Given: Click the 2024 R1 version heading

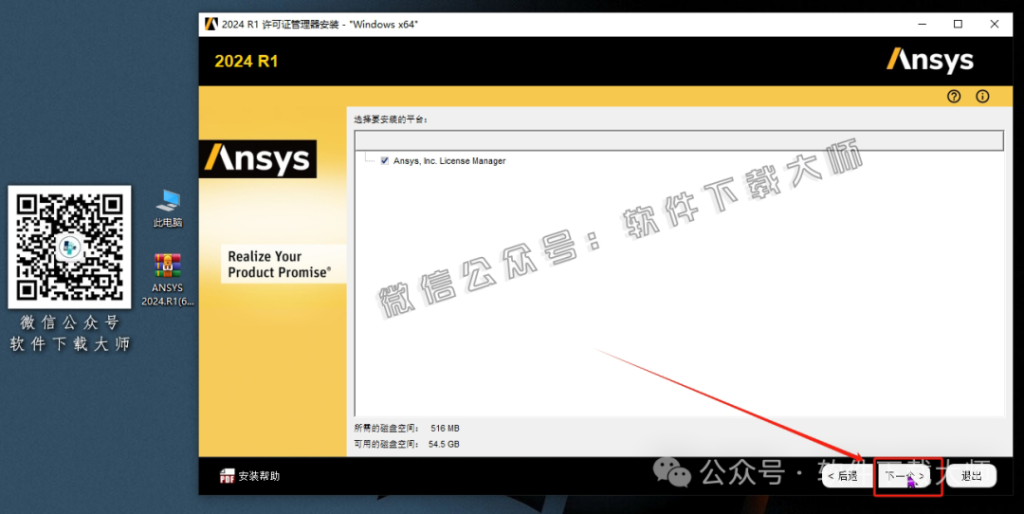Looking at the screenshot, I should pyautogui.click(x=246, y=61).
